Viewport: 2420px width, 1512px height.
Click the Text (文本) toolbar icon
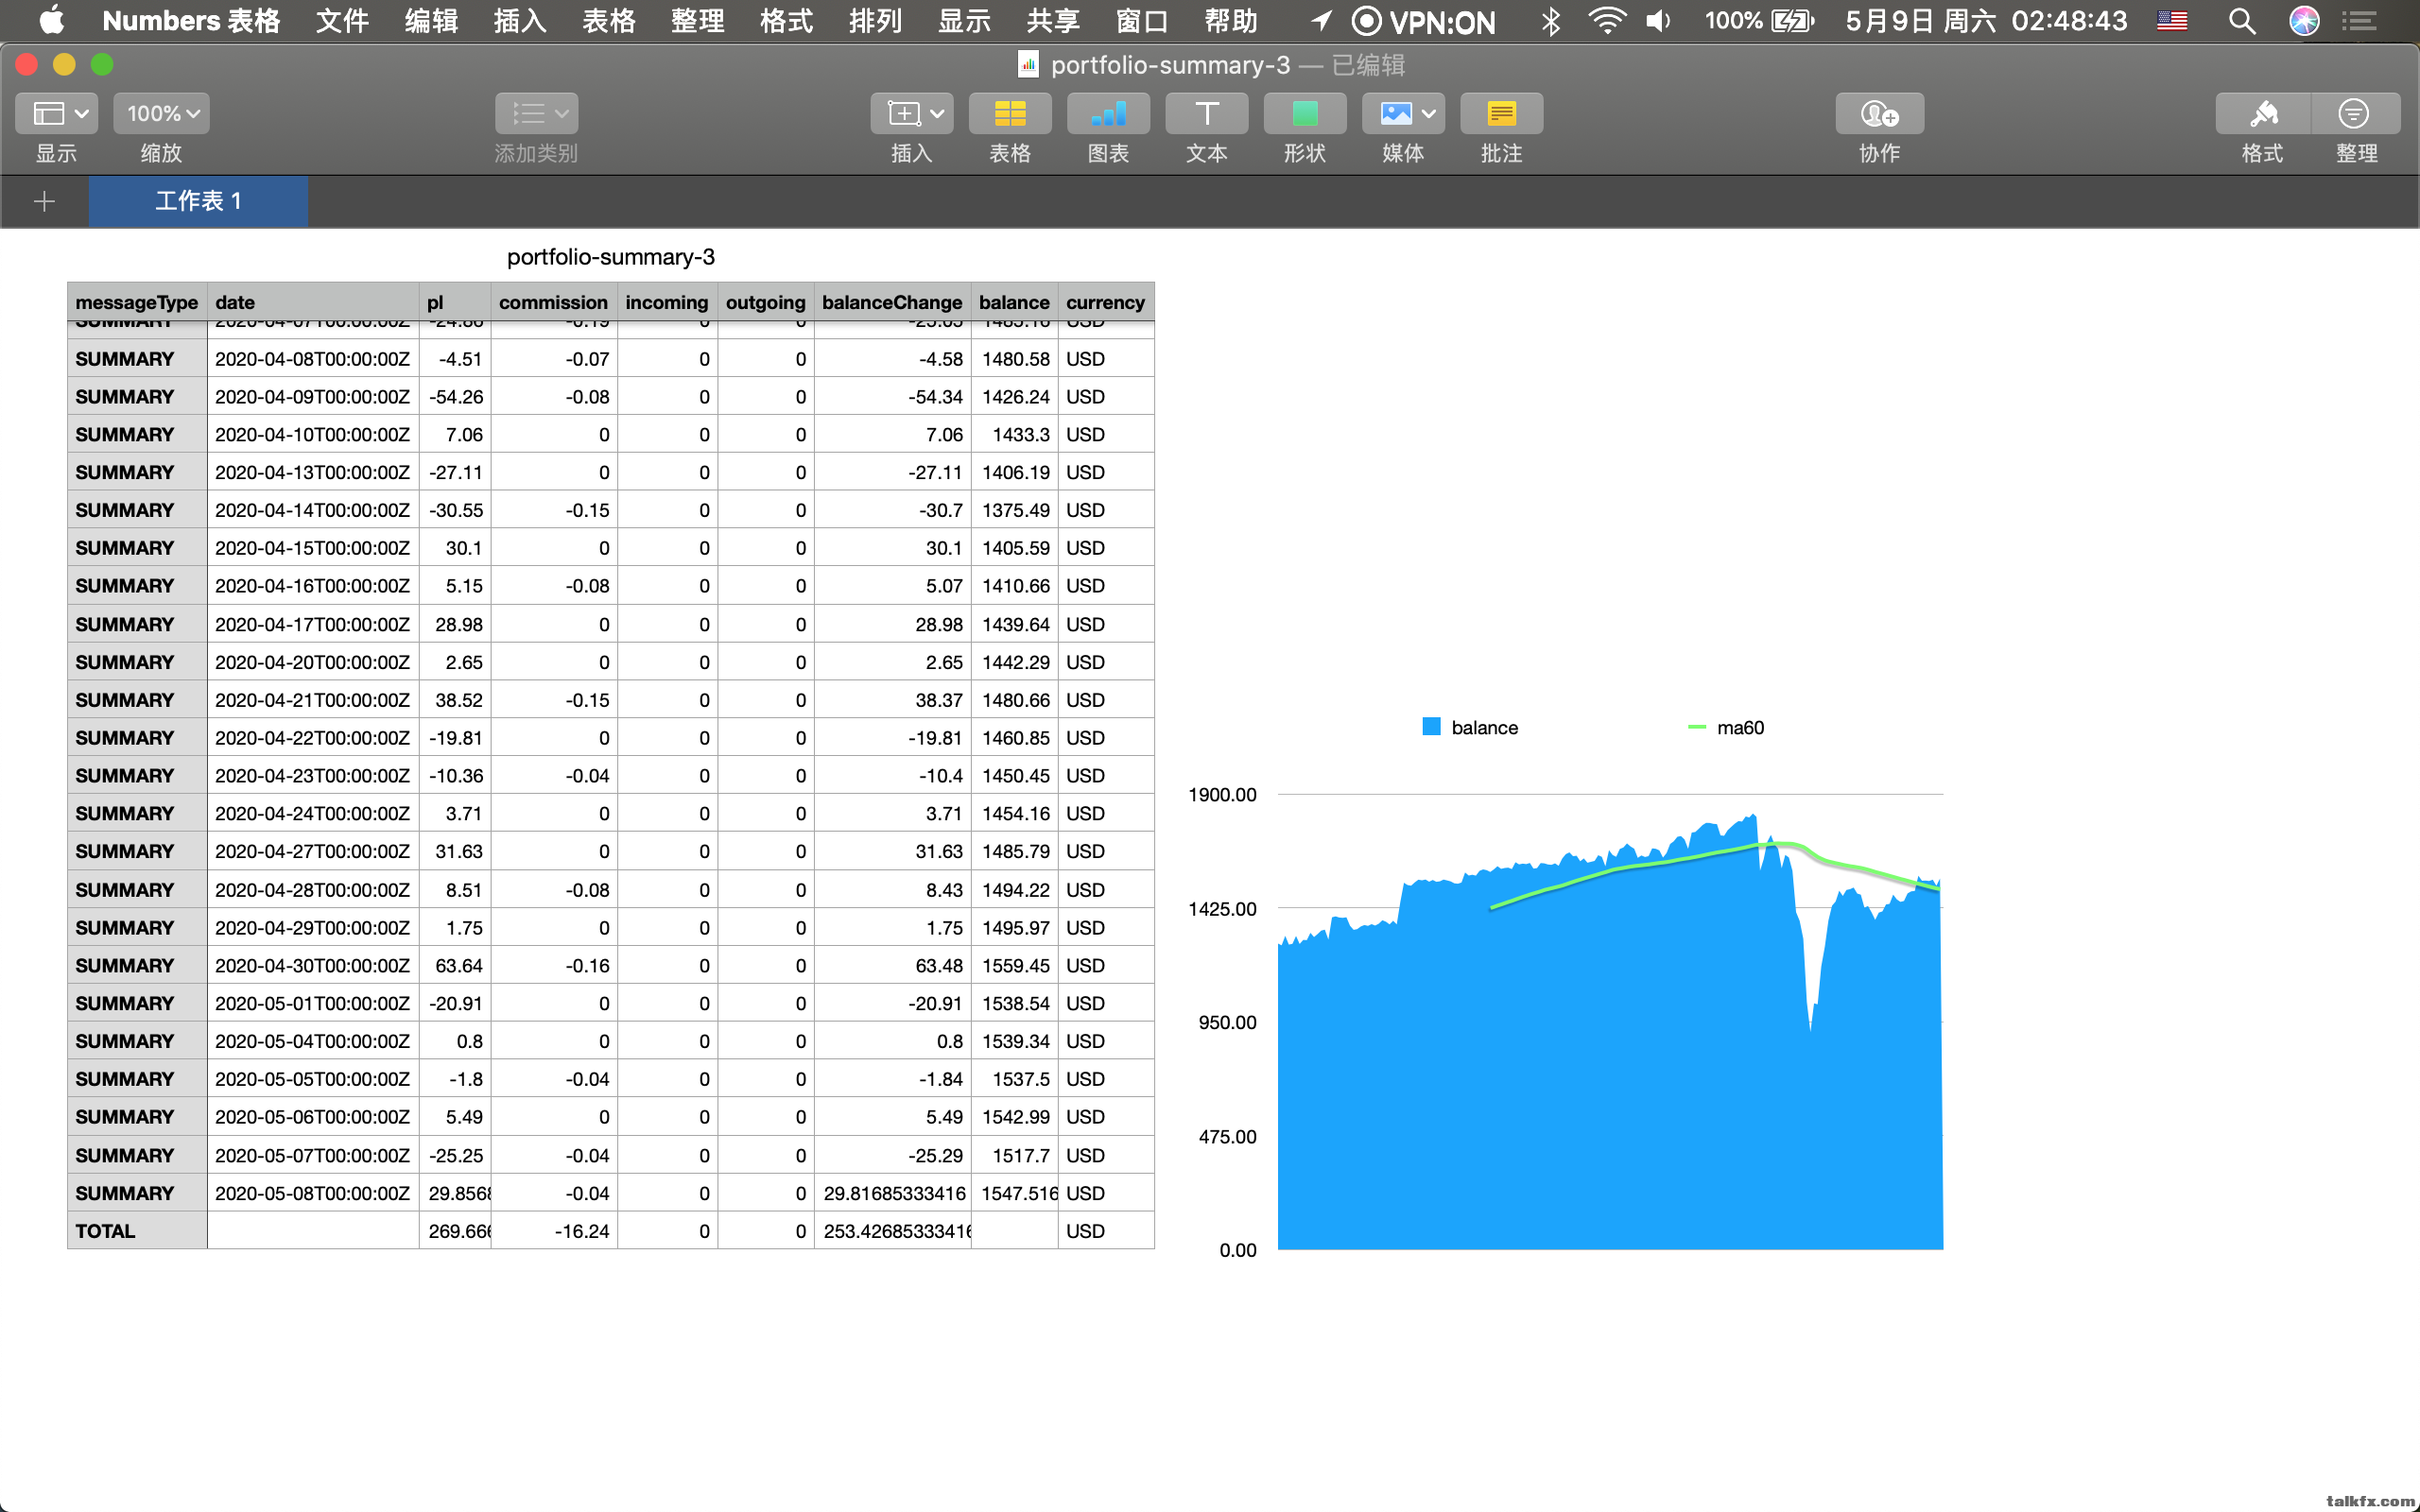pos(1207,114)
